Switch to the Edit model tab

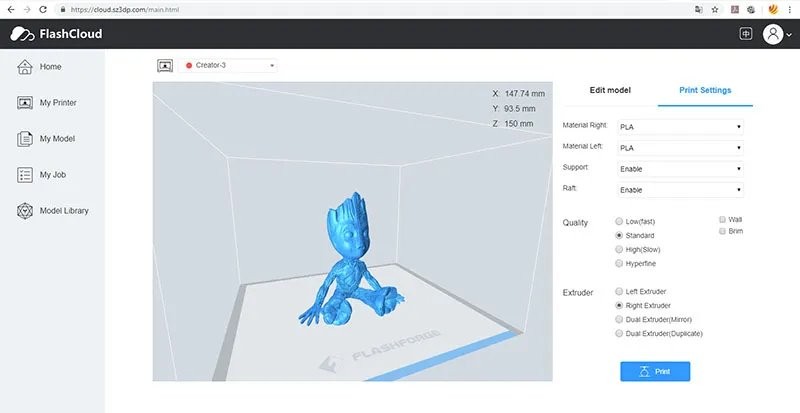(610, 90)
